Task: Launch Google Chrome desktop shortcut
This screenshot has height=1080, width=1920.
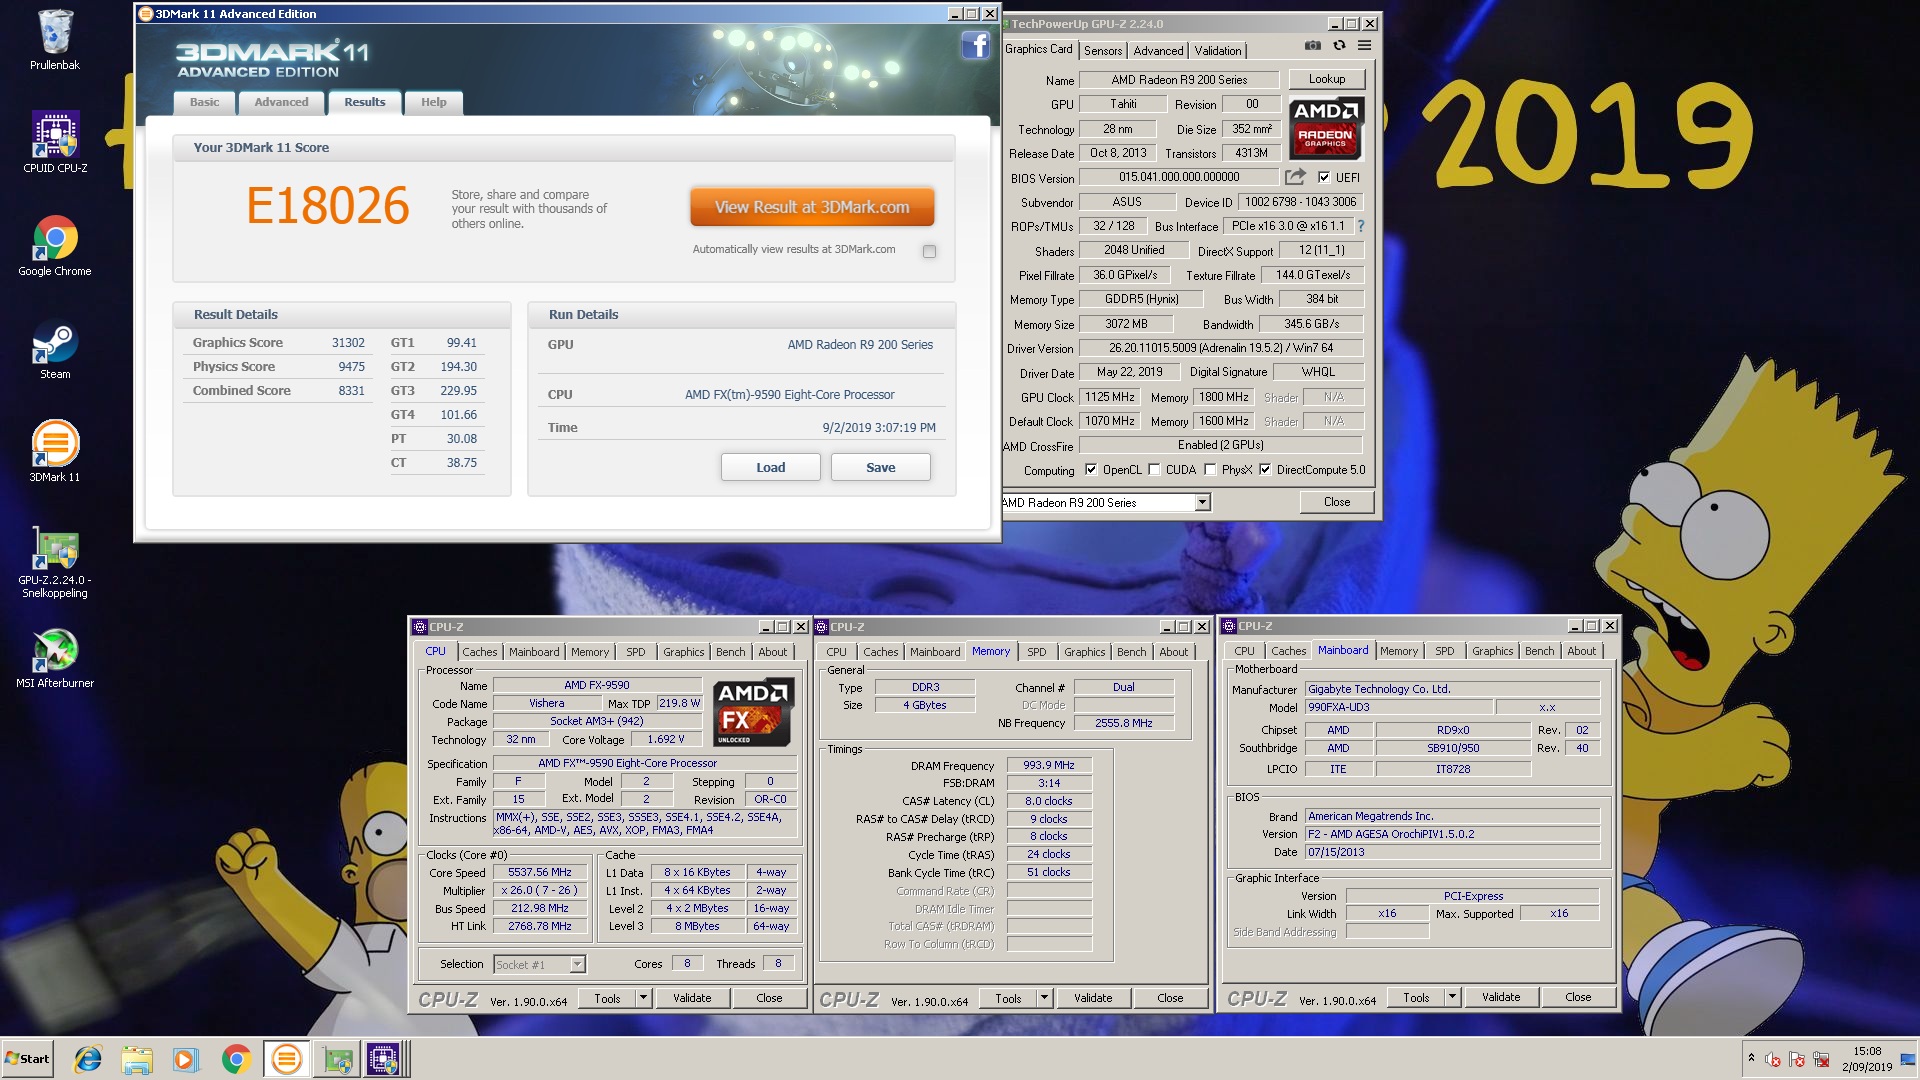Action: click(x=55, y=246)
